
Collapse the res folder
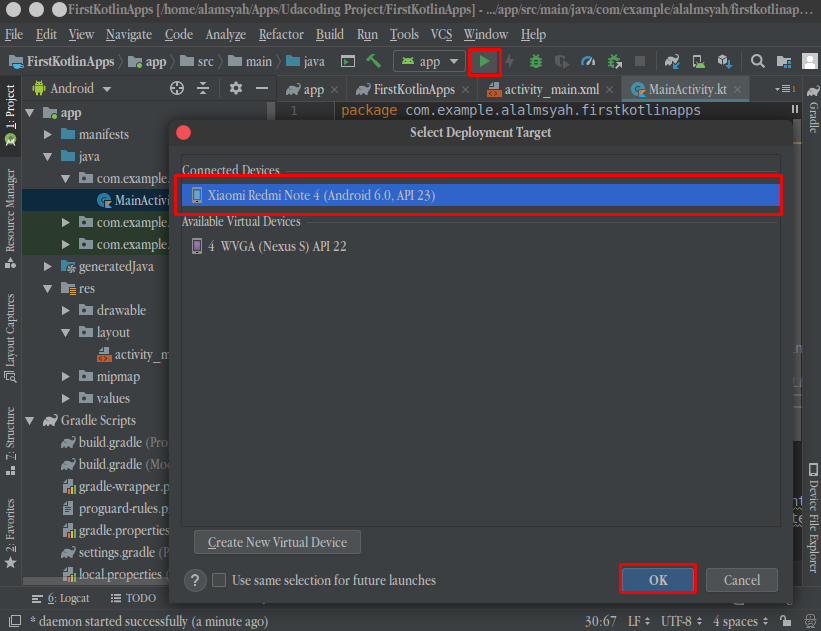pyautogui.click(x=48, y=289)
